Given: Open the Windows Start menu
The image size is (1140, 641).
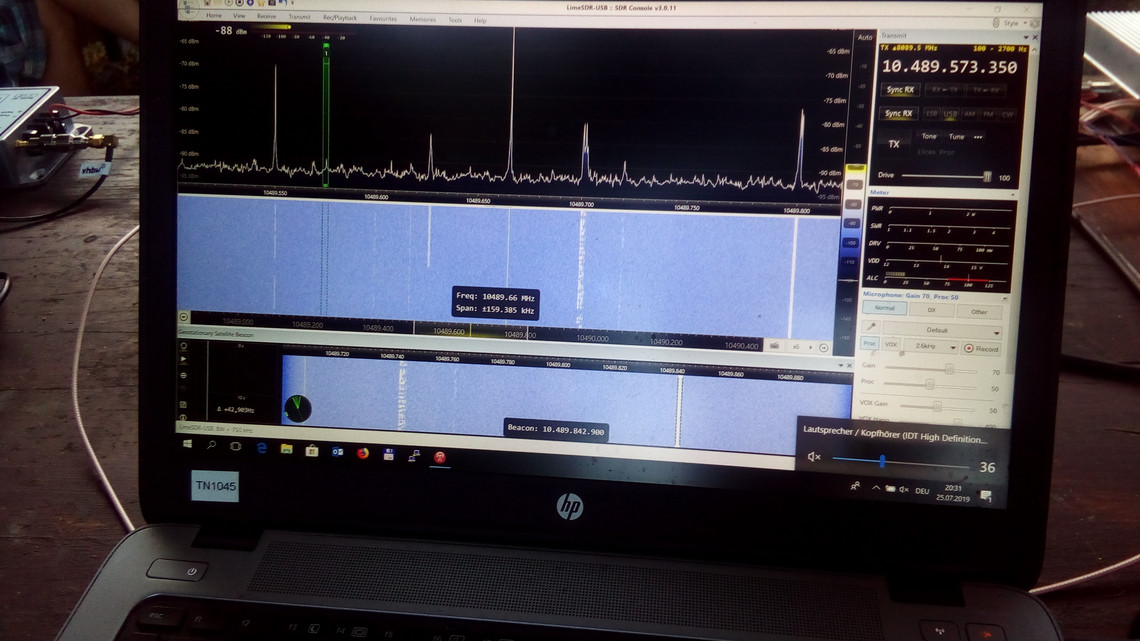Looking at the screenshot, I should 188,443.
